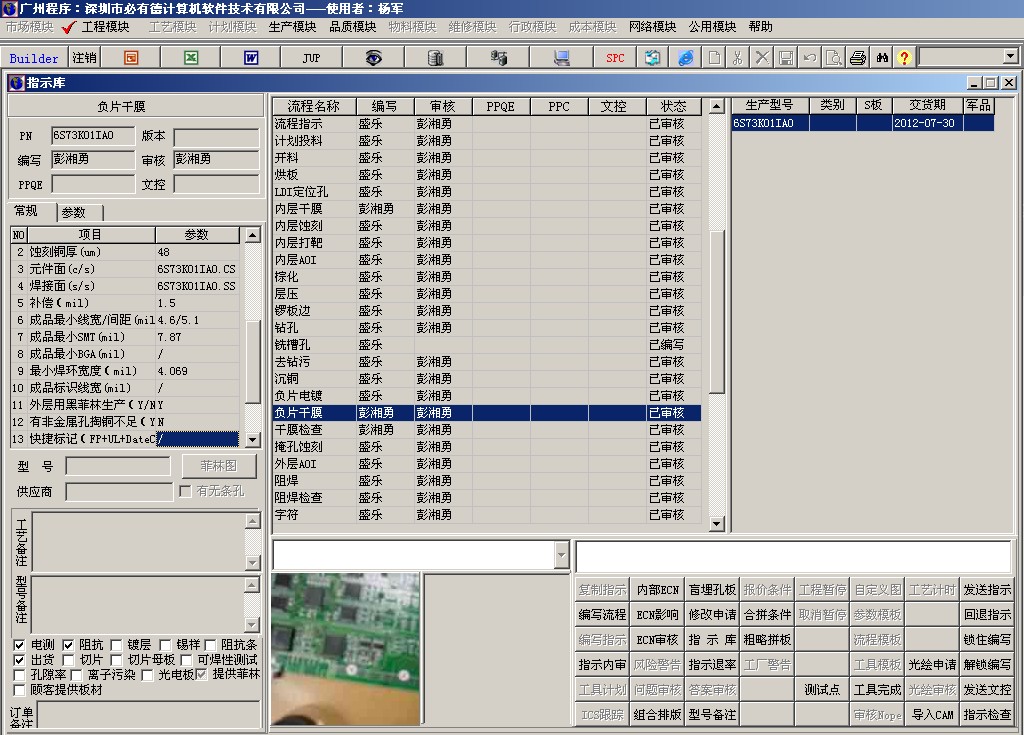Image resolution: width=1024 pixels, height=735 pixels.
Task: Open the toolbar combo box dropdown
Action: click(1010, 56)
